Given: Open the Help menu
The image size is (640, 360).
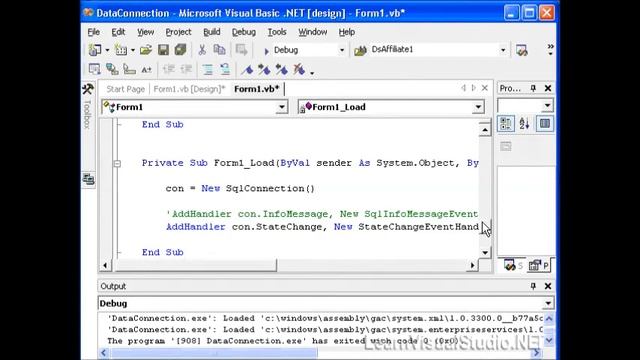Looking at the screenshot, I should tap(347, 32).
